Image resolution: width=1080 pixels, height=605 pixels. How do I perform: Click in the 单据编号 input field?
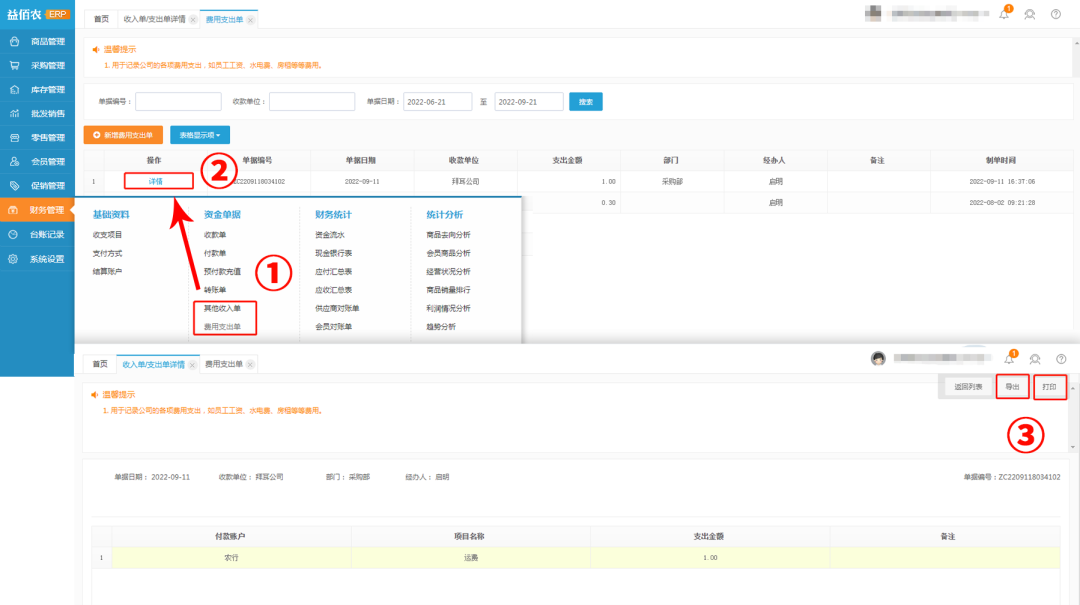(x=178, y=102)
